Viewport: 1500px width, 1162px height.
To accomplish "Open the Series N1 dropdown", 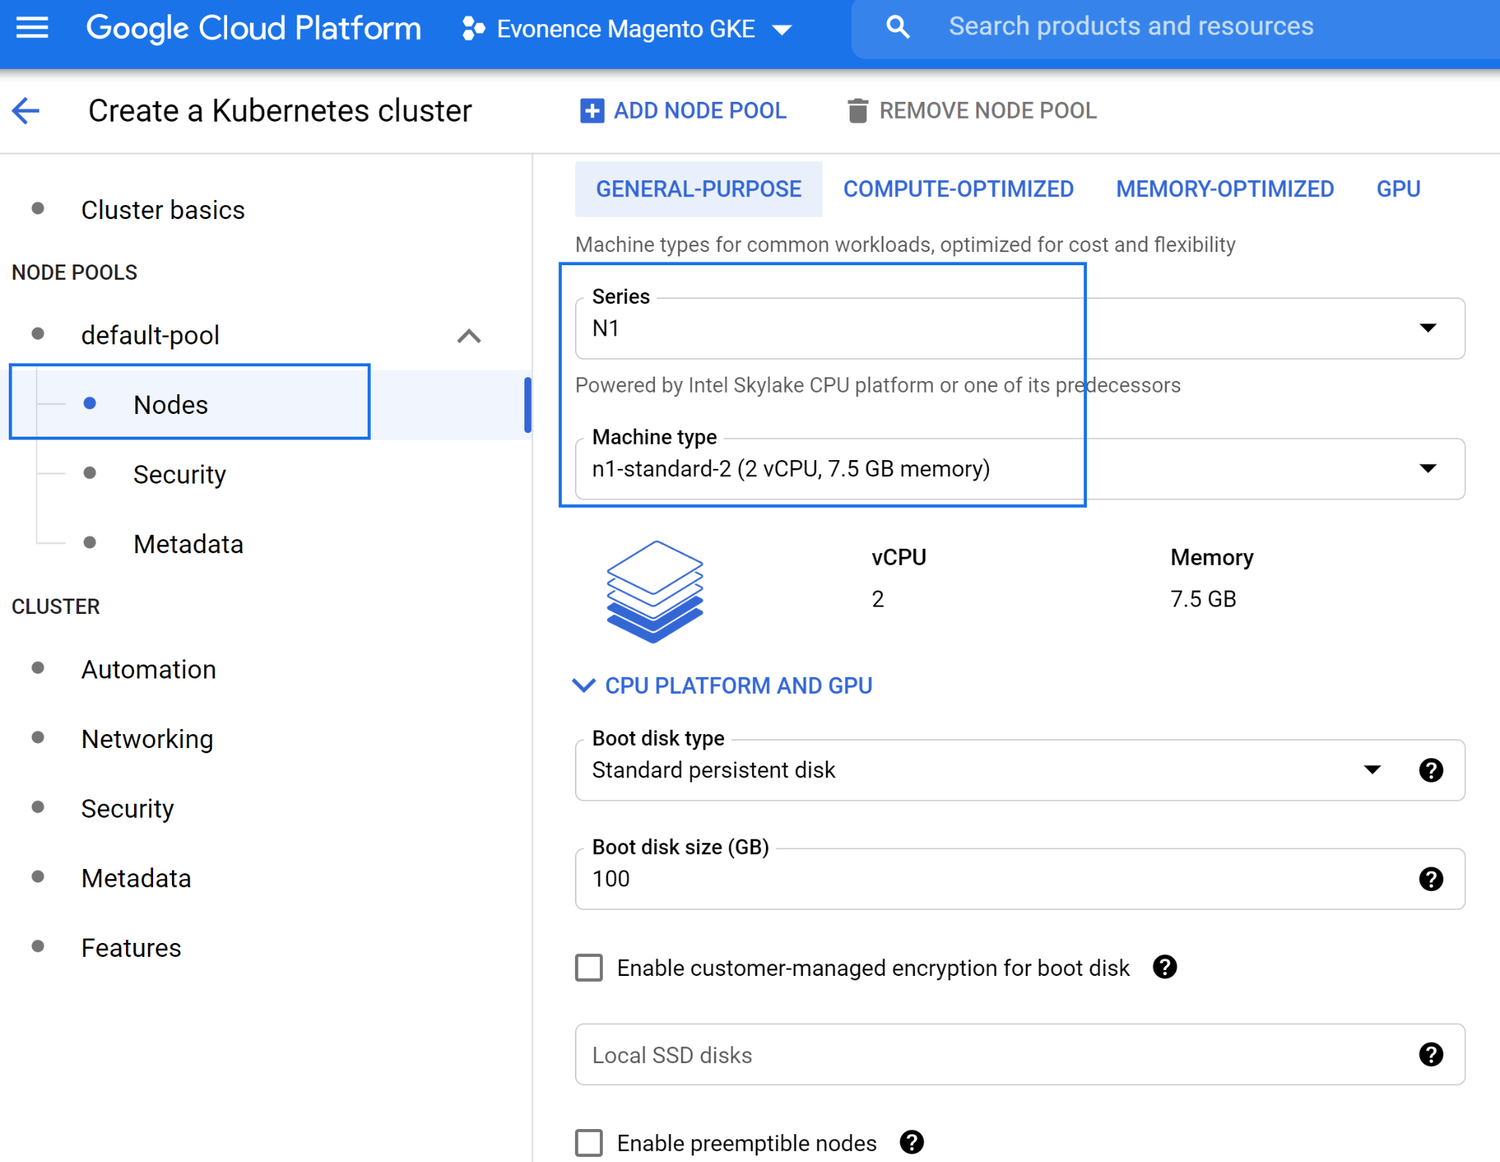I will [x=1020, y=328].
